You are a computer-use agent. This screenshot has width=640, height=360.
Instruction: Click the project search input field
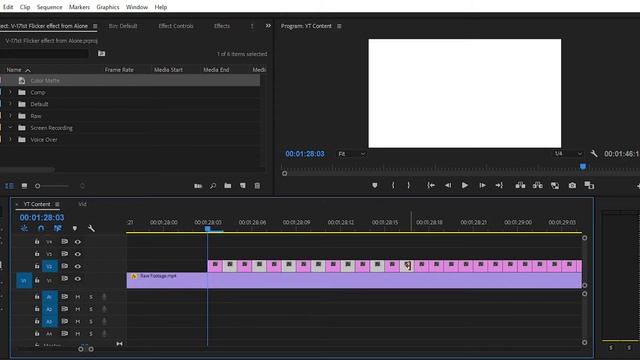point(44,53)
